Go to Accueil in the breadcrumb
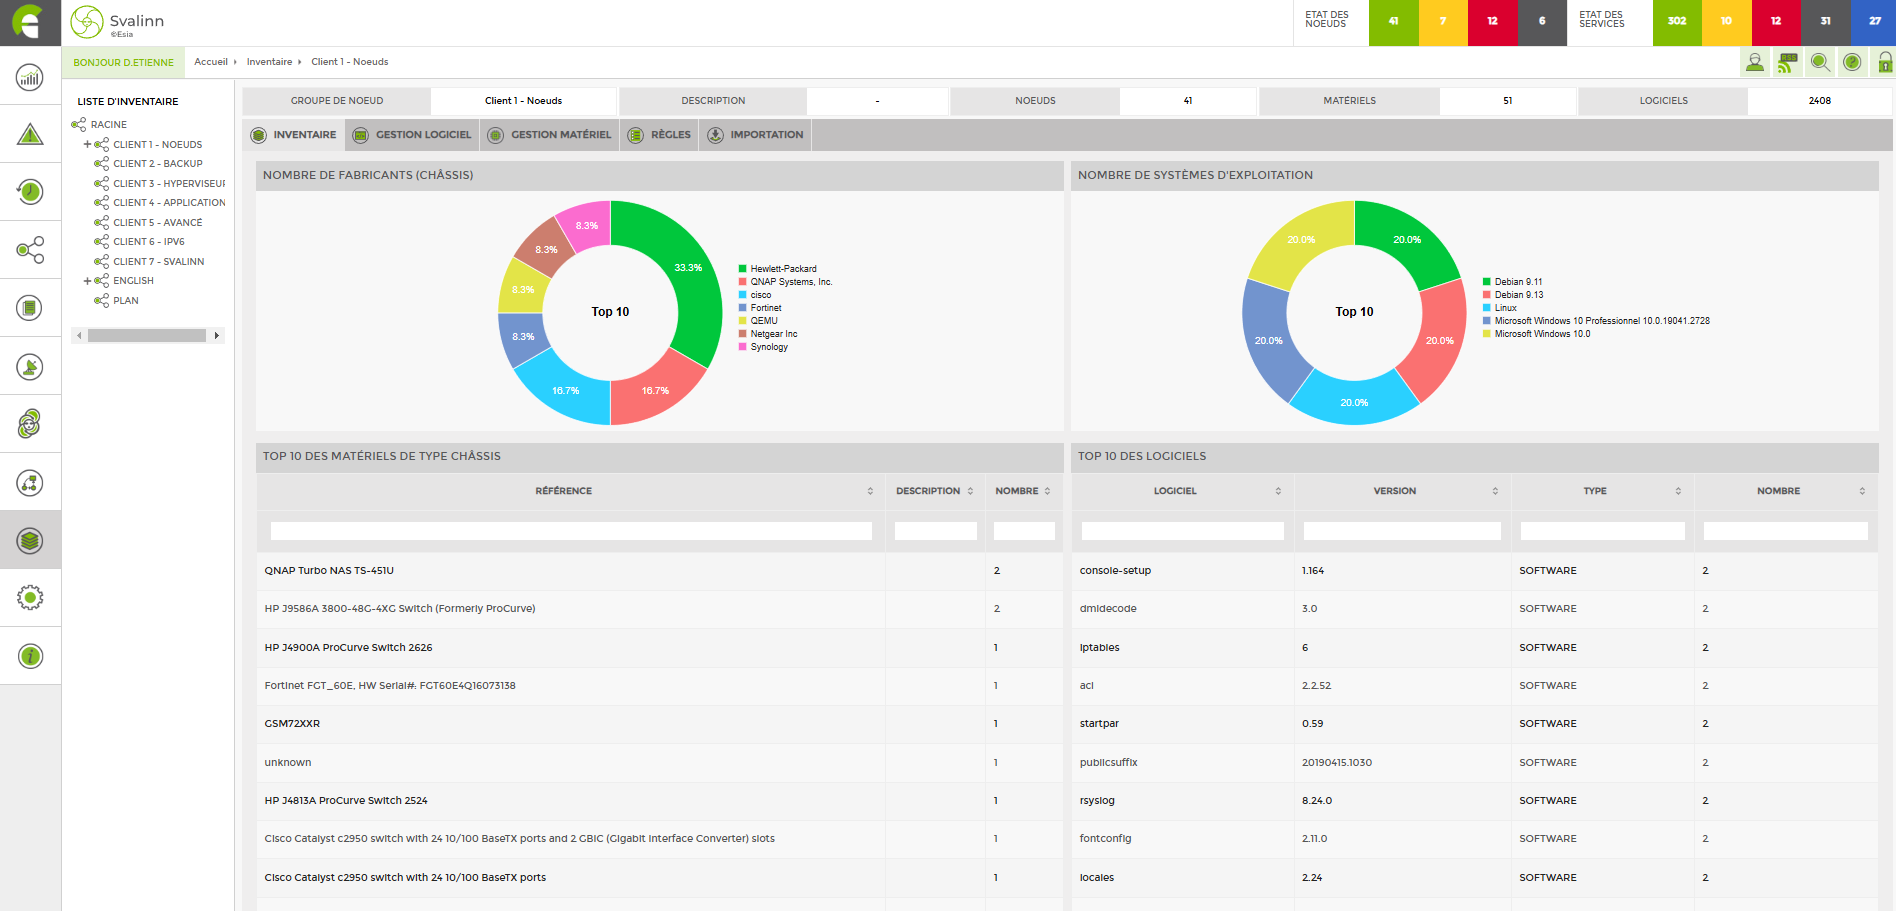 (x=211, y=62)
